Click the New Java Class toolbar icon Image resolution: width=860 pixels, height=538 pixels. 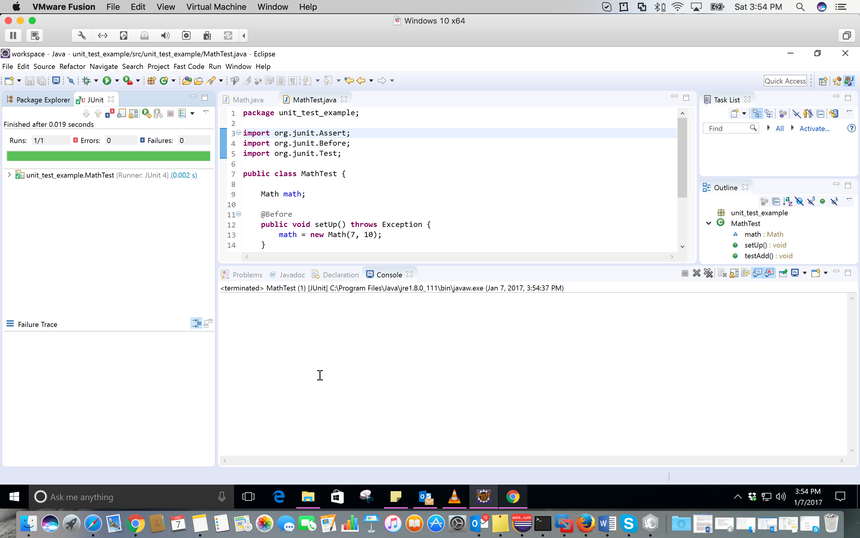point(162,81)
